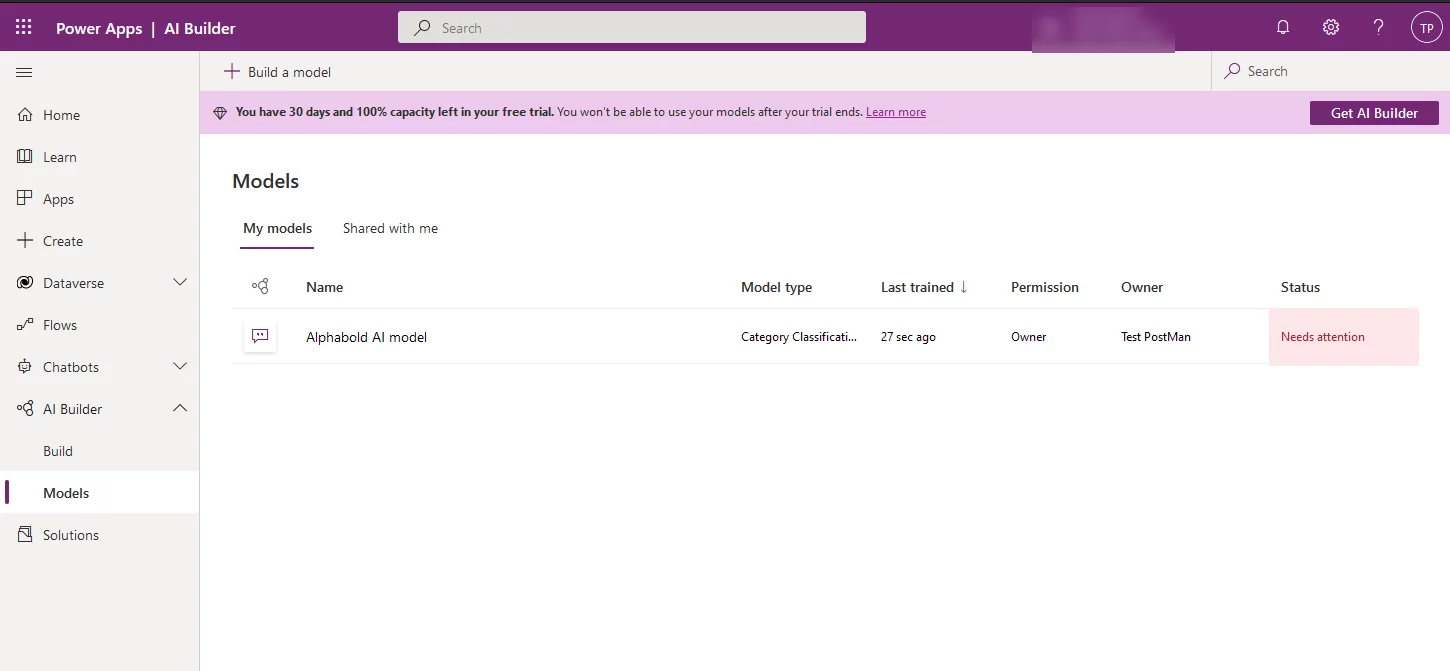Viewport: 1450px width, 671px height.
Task: Click the Status column header
Action: pyautogui.click(x=1300, y=287)
